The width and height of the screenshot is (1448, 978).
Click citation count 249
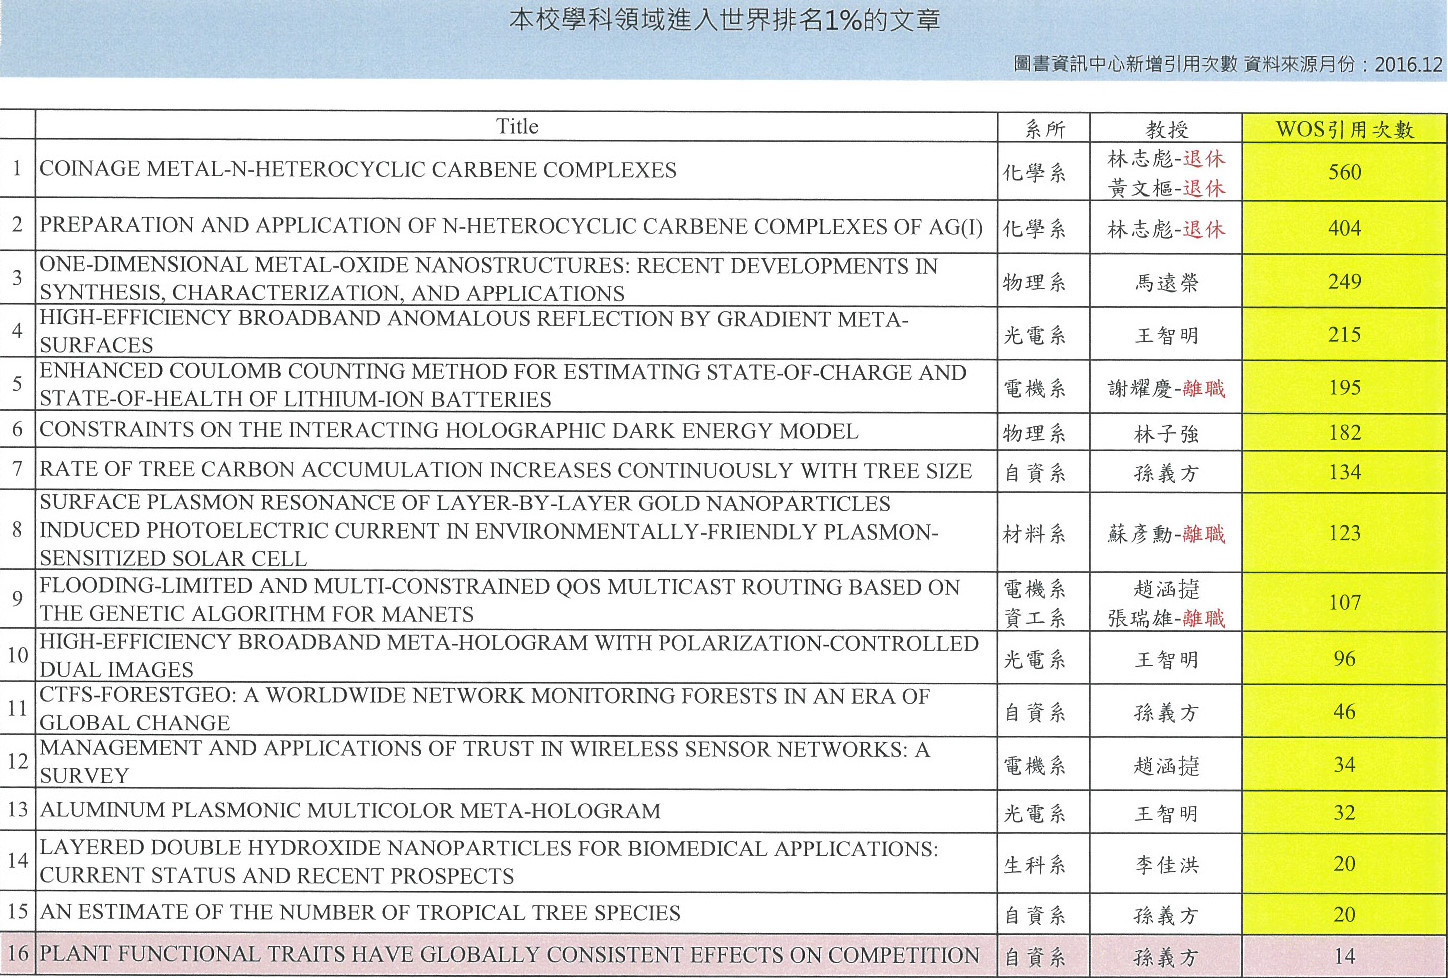(x=1344, y=282)
